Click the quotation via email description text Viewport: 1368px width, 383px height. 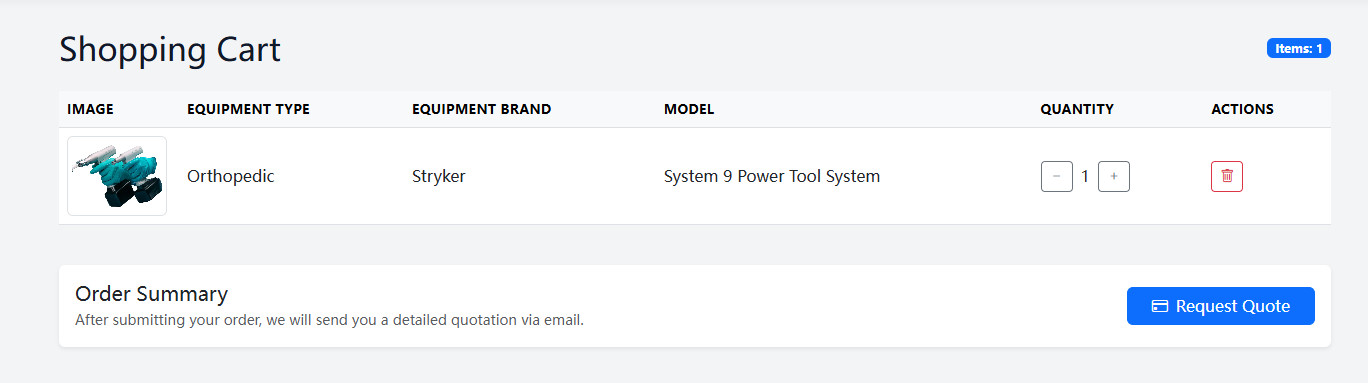pyautogui.click(x=329, y=321)
